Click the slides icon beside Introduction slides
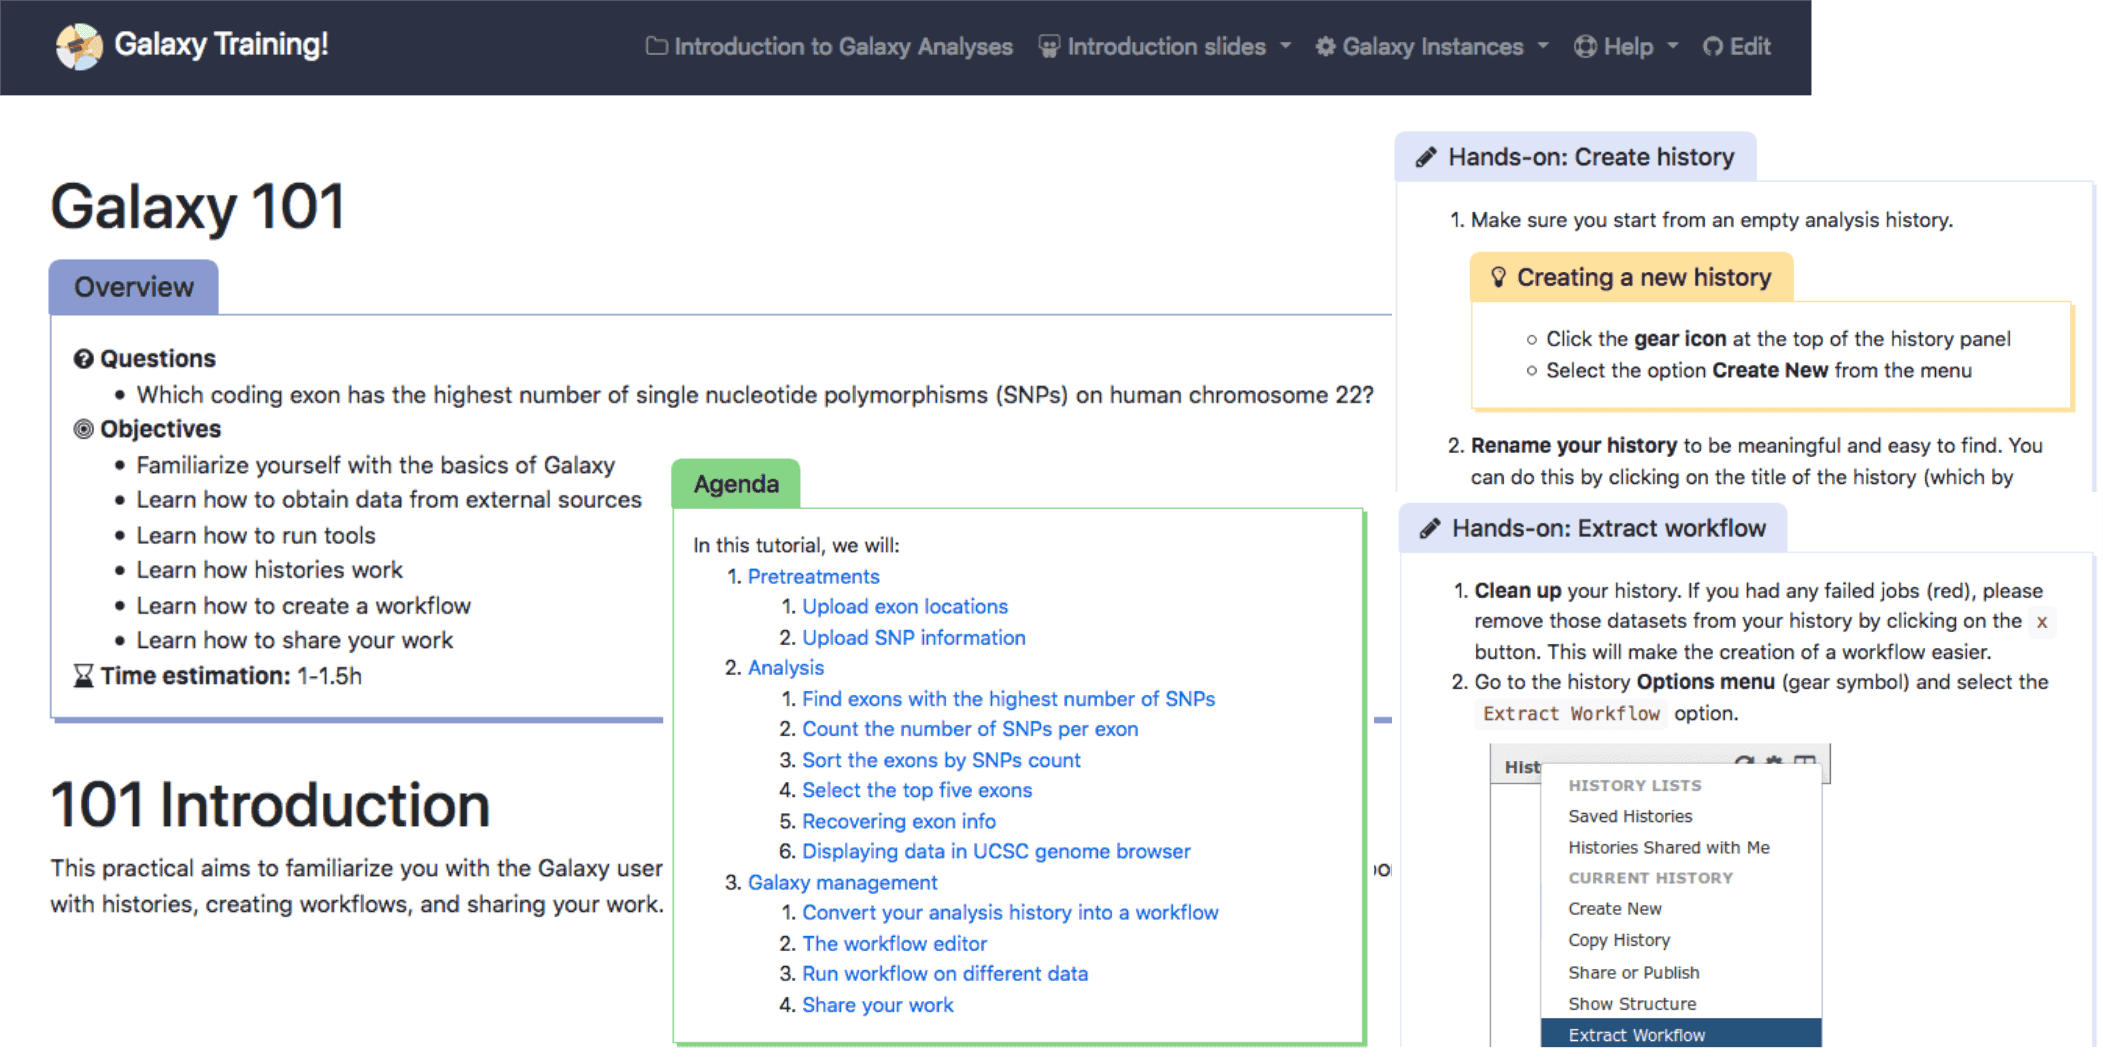The image size is (2103, 1061). [1048, 47]
